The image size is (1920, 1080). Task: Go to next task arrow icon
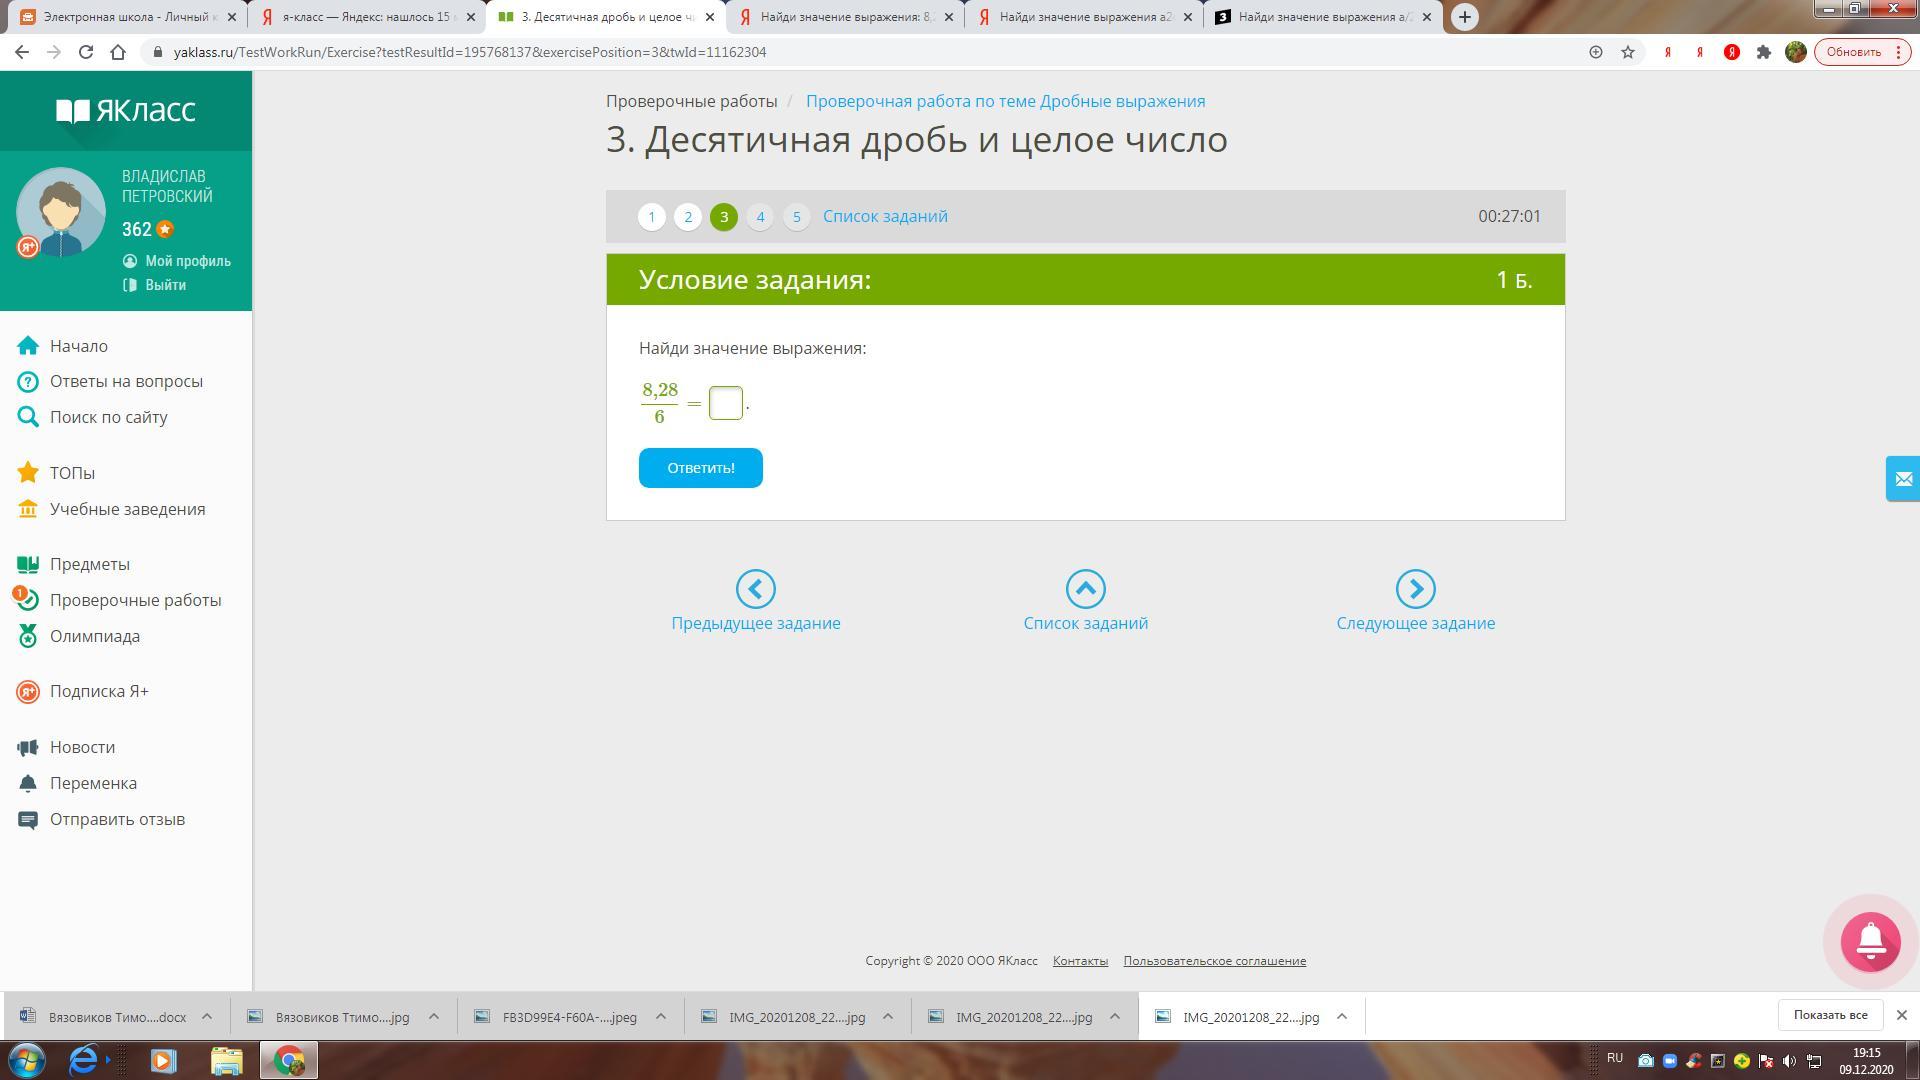1415,589
